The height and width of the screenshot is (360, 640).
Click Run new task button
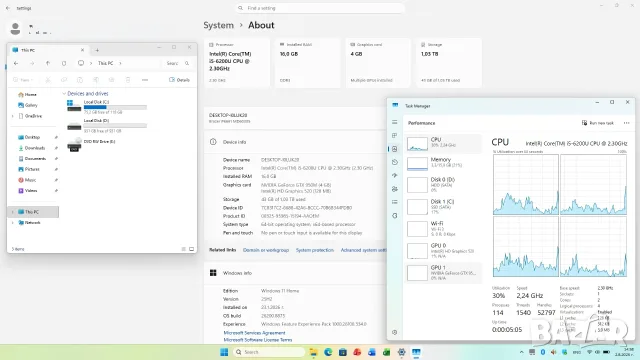click(x=598, y=123)
